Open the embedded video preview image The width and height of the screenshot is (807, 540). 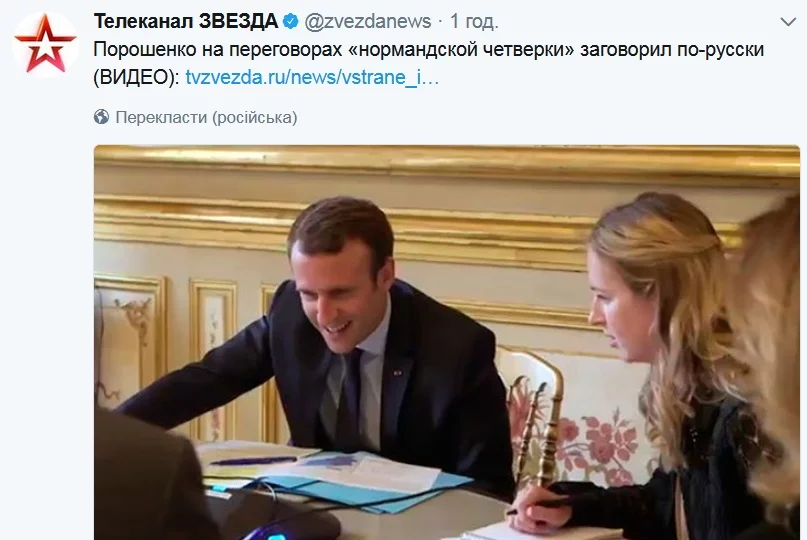click(x=447, y=343)
